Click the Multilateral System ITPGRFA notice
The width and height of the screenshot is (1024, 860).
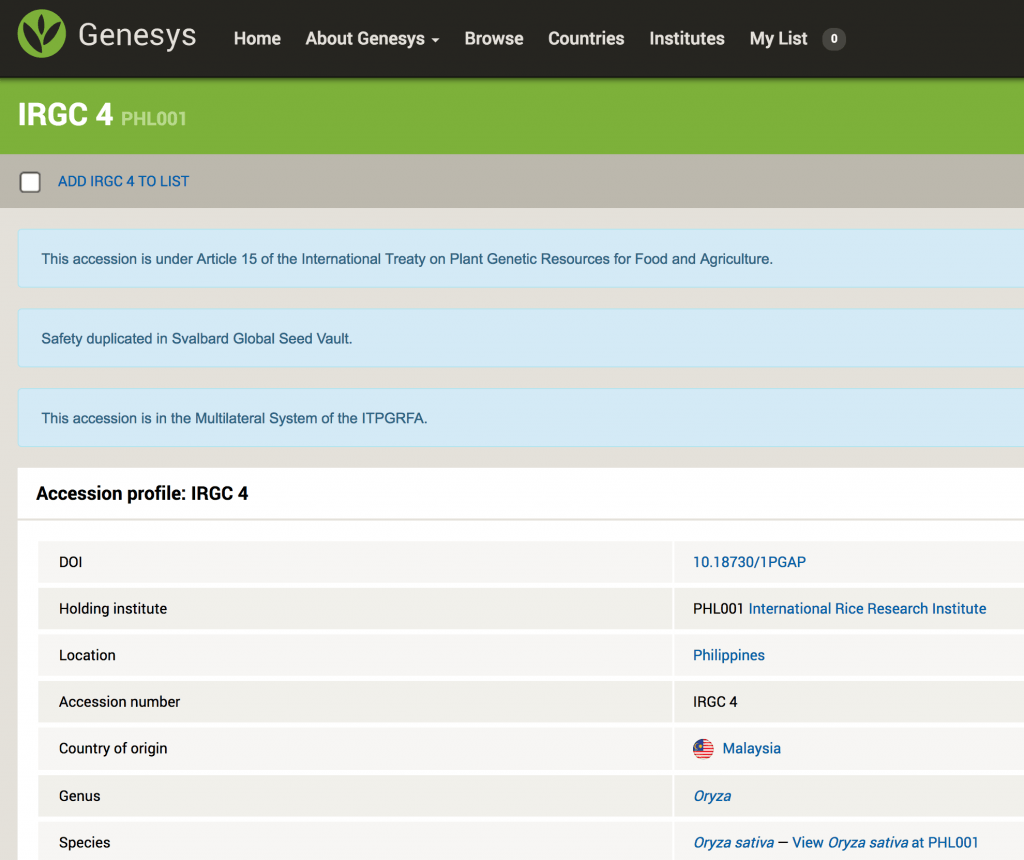tap(520, 418)
